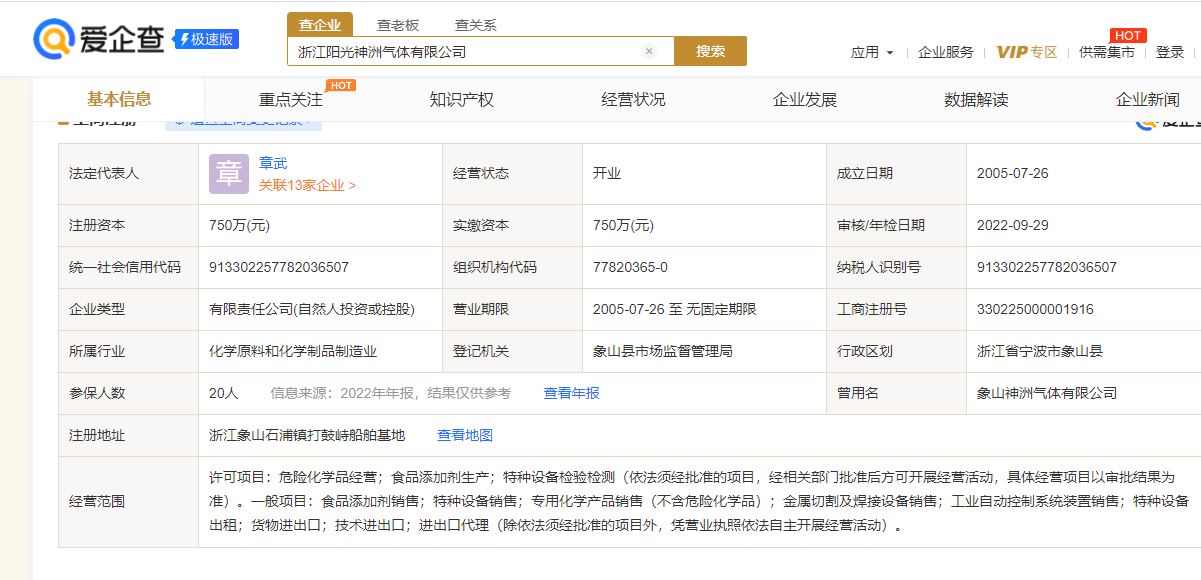Click the 登录 link
Screen dimensions: 1201x580
[x=1170, y=52]
